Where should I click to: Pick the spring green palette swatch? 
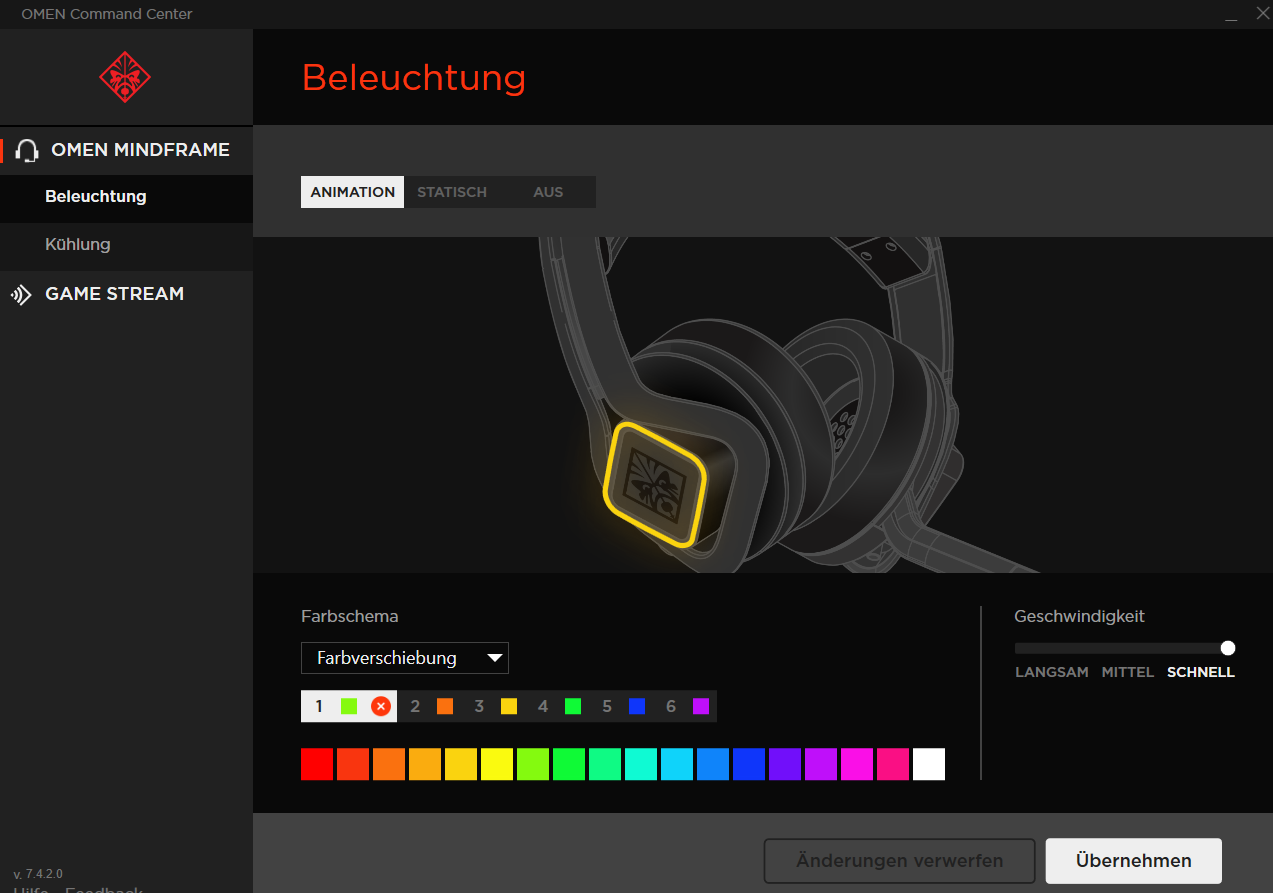coord(605,764)
